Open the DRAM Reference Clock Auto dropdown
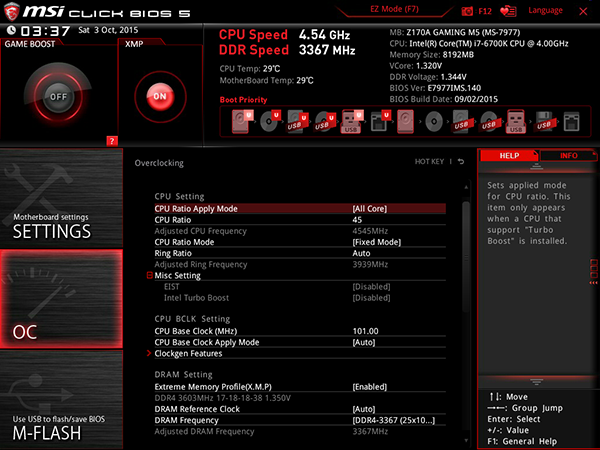The image size is (600, 450). point(364,409)
